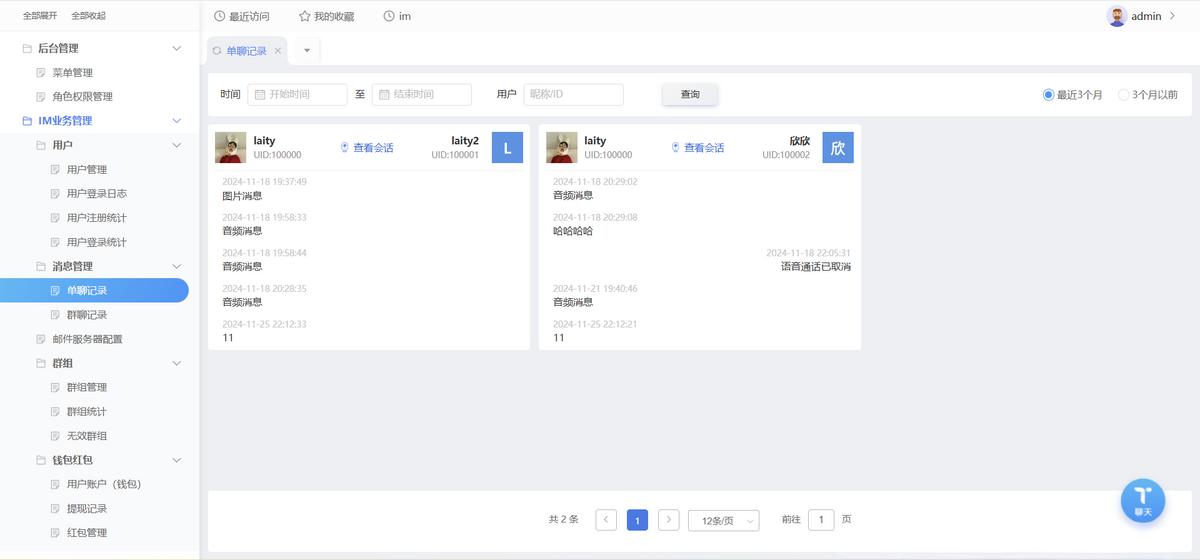The width and height of the screenshot is (1200, 560).
Task: Expand the 后台管理 menu section
Action: pyautogui.click(x=177, y=48)
